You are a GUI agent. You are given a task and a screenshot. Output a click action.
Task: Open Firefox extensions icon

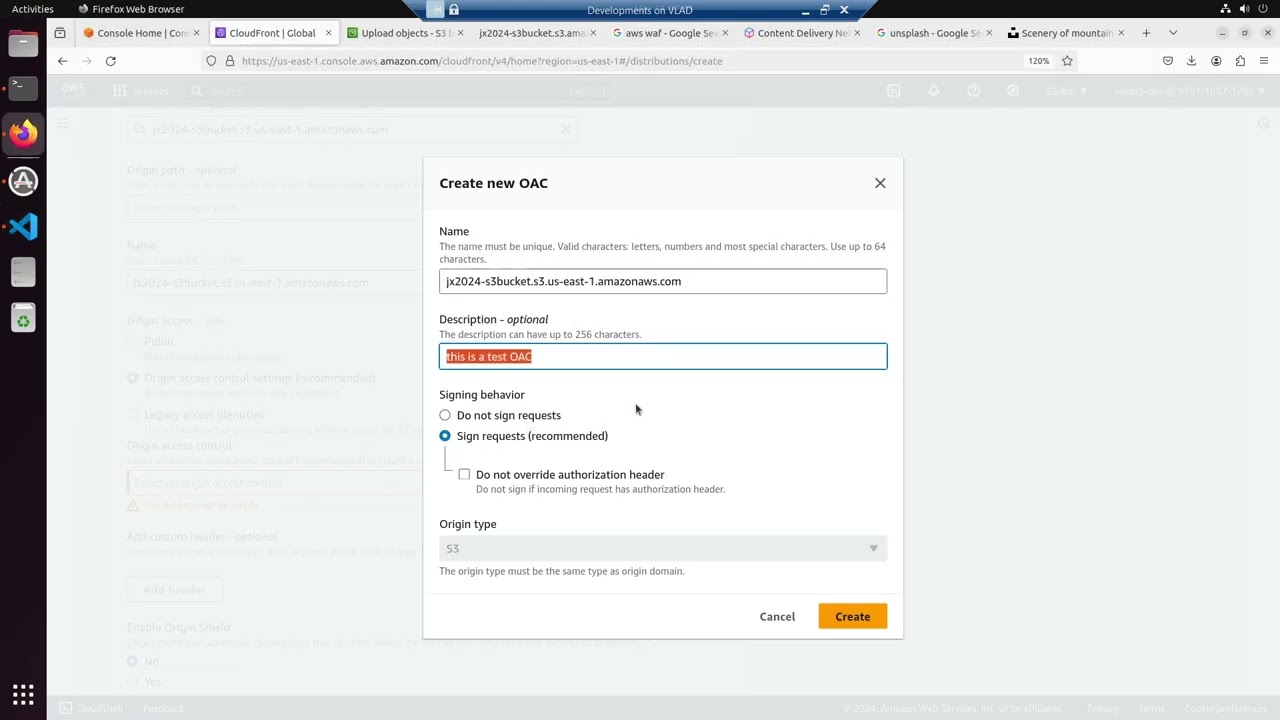coord(1240,61)
